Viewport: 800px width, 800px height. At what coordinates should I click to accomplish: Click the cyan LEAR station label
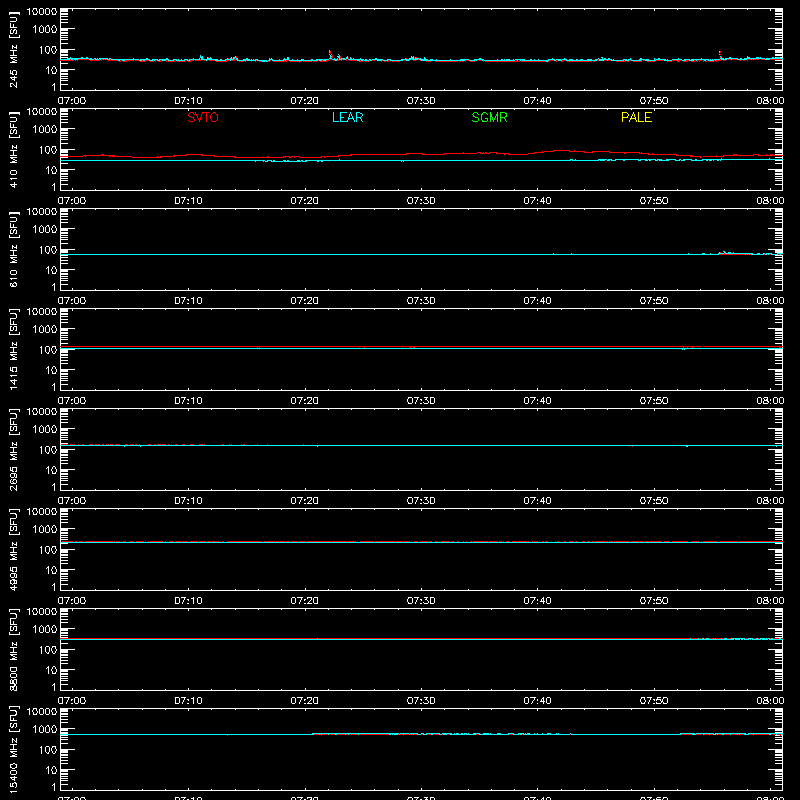[x=347, y=117]
